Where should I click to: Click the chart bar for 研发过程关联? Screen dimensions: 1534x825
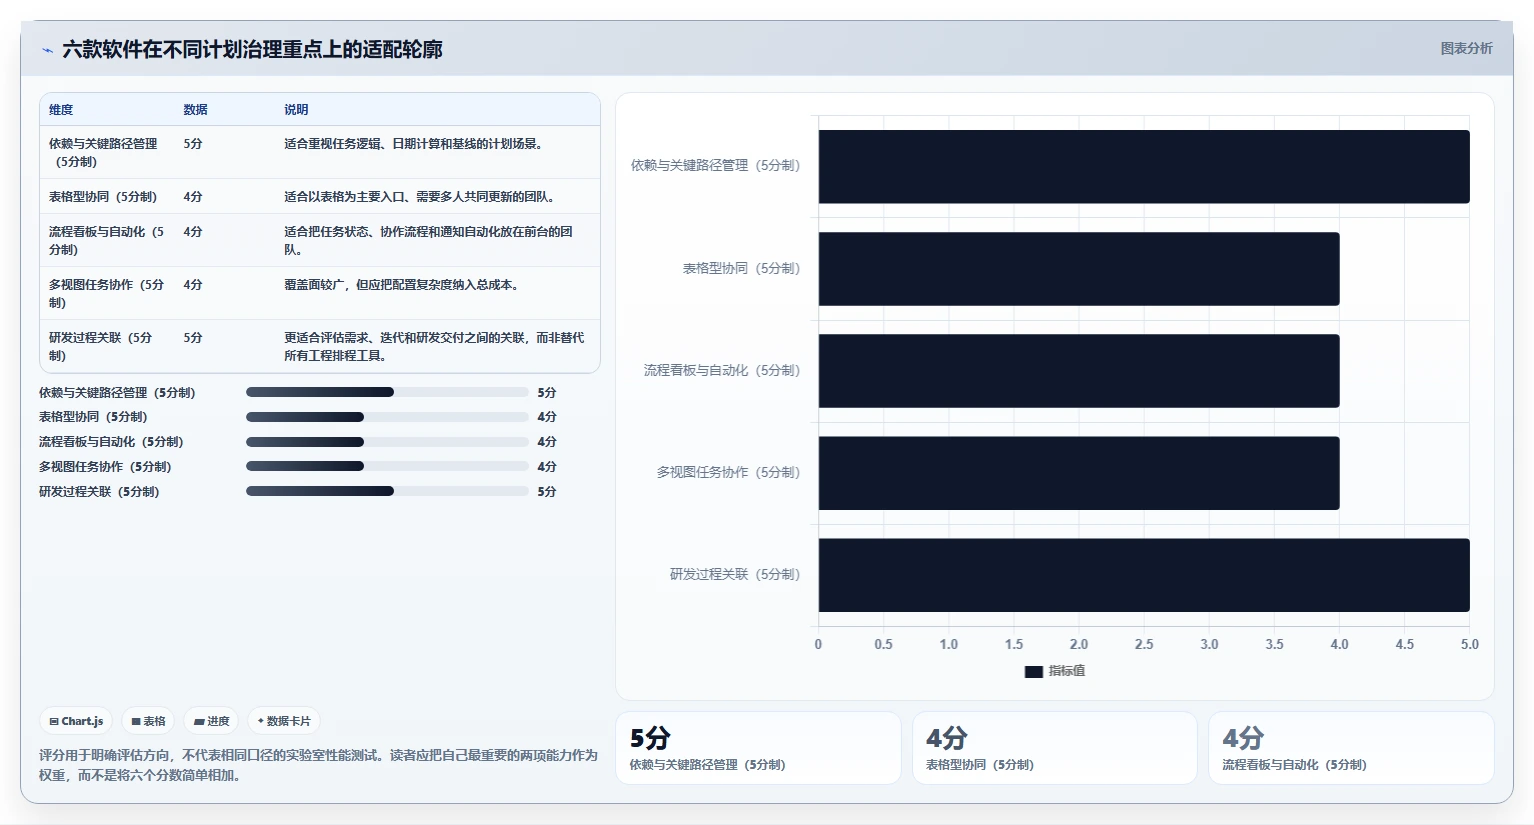point(1144,575)
